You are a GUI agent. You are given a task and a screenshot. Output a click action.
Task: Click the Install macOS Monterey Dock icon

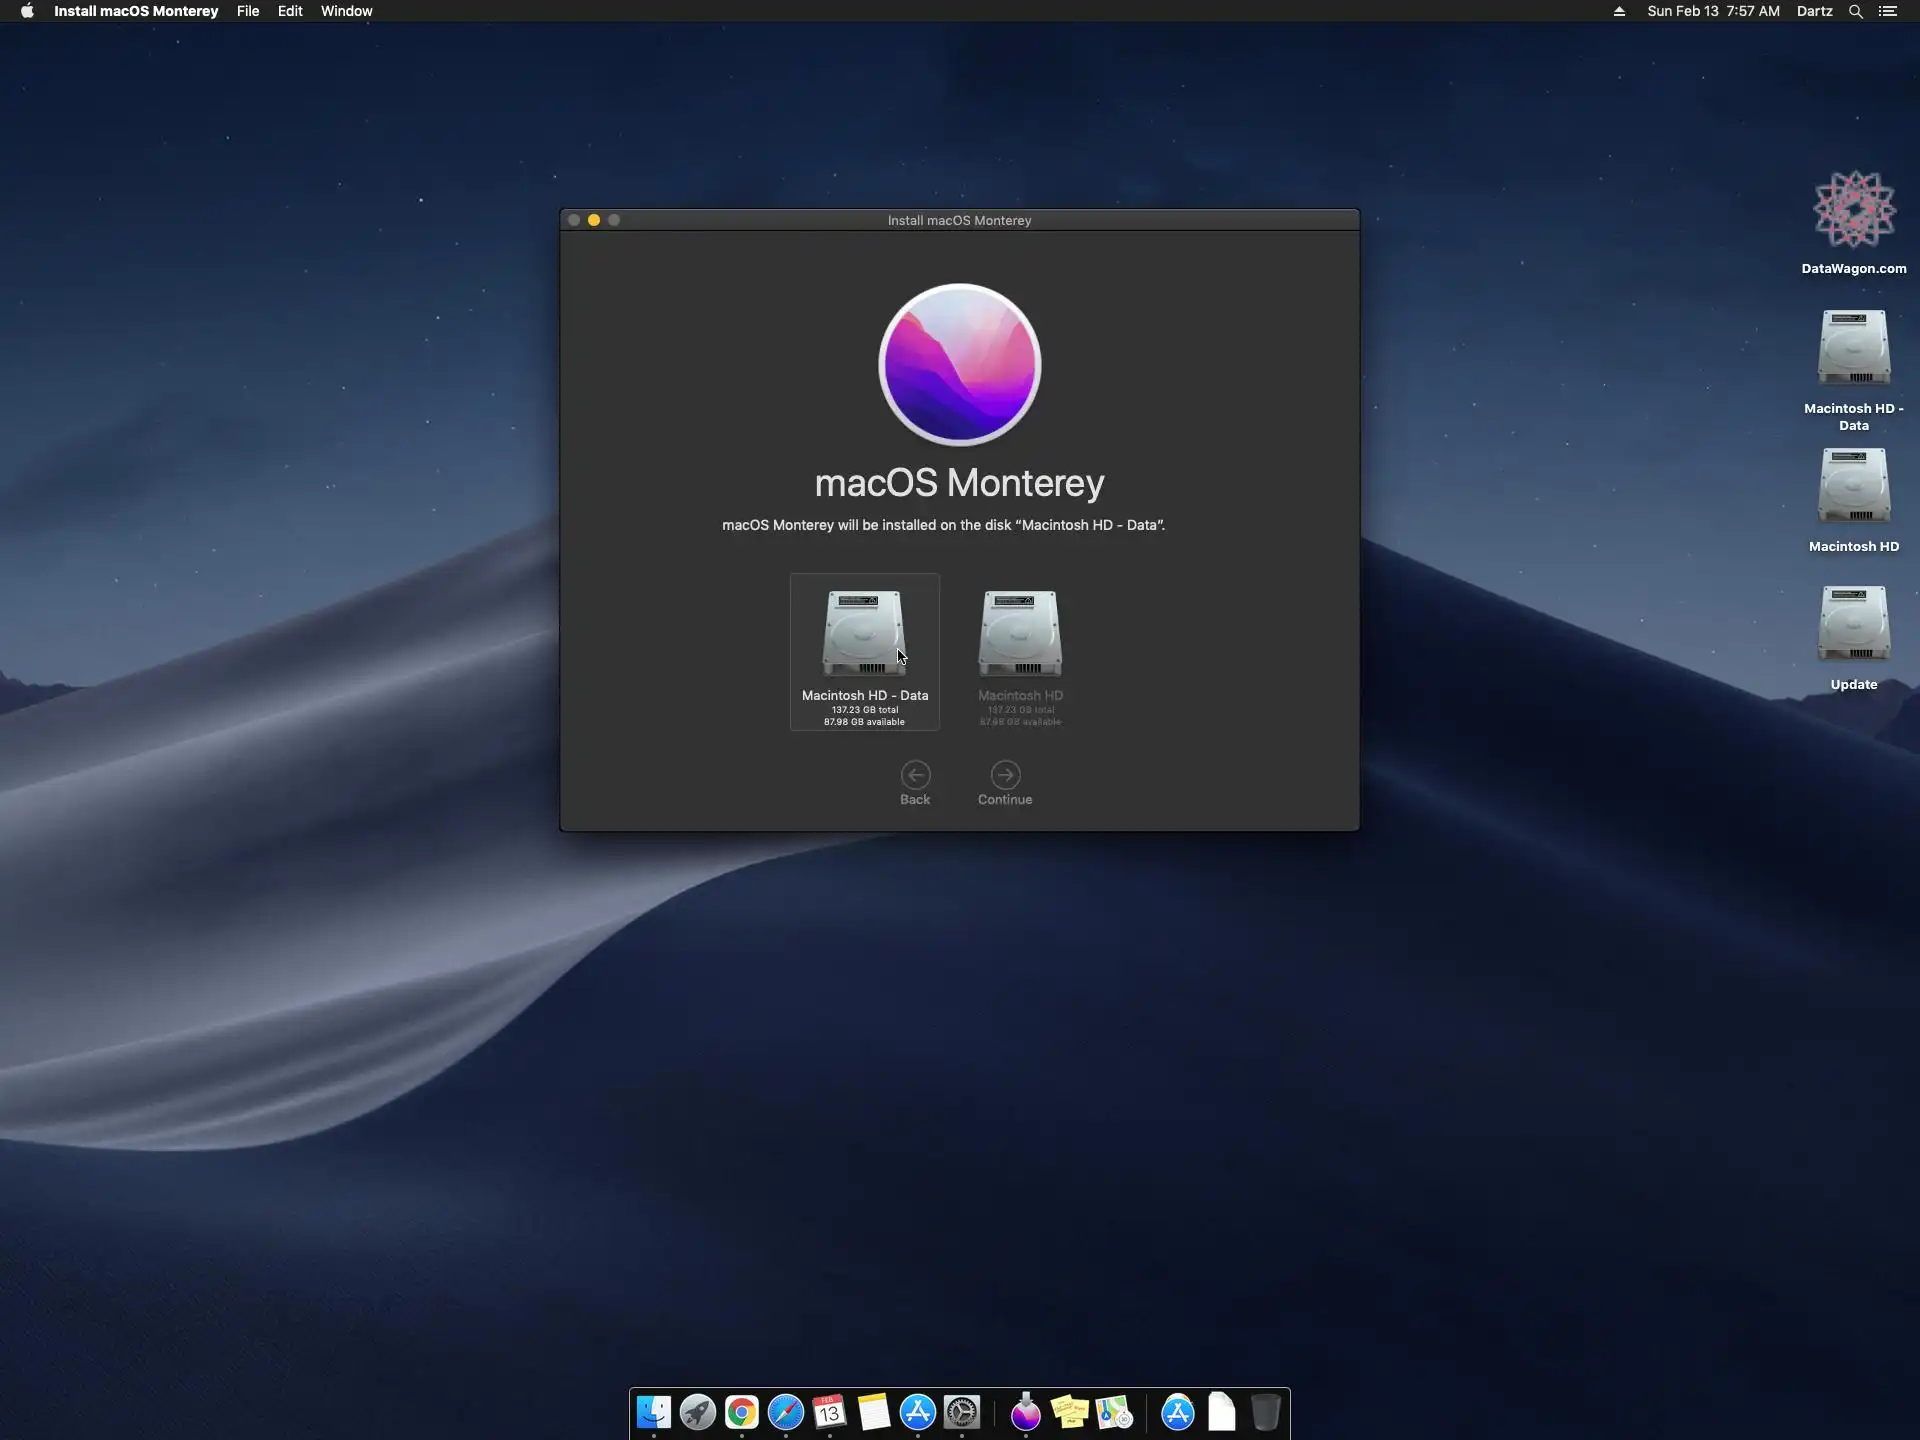(1025, 1412)
